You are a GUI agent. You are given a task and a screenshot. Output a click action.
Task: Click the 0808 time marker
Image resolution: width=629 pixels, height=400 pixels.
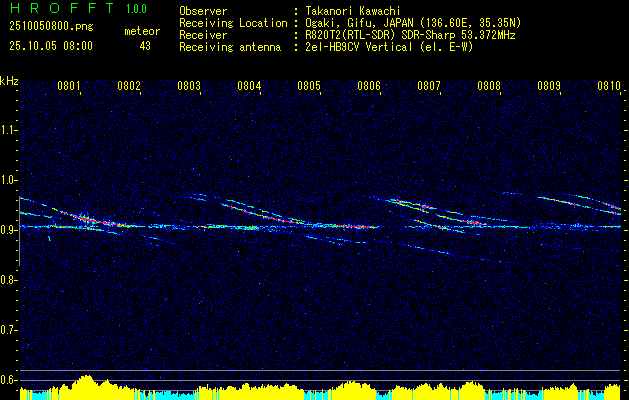489,86
